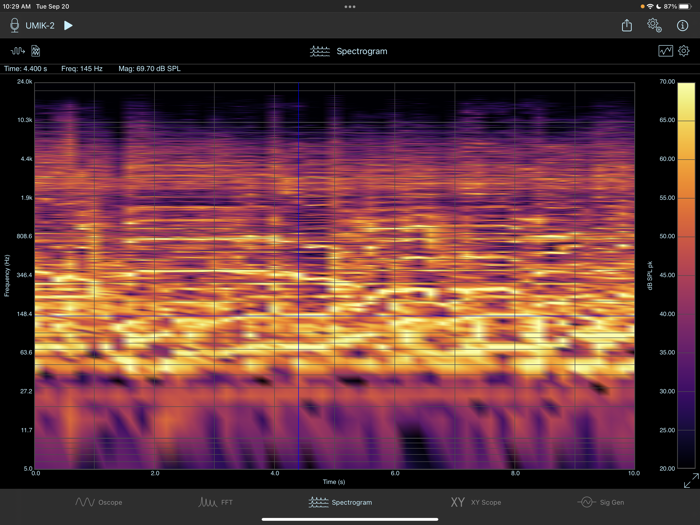Tap the 148.4 frequency axis label

pyautogui.click(x=25, y=314)
